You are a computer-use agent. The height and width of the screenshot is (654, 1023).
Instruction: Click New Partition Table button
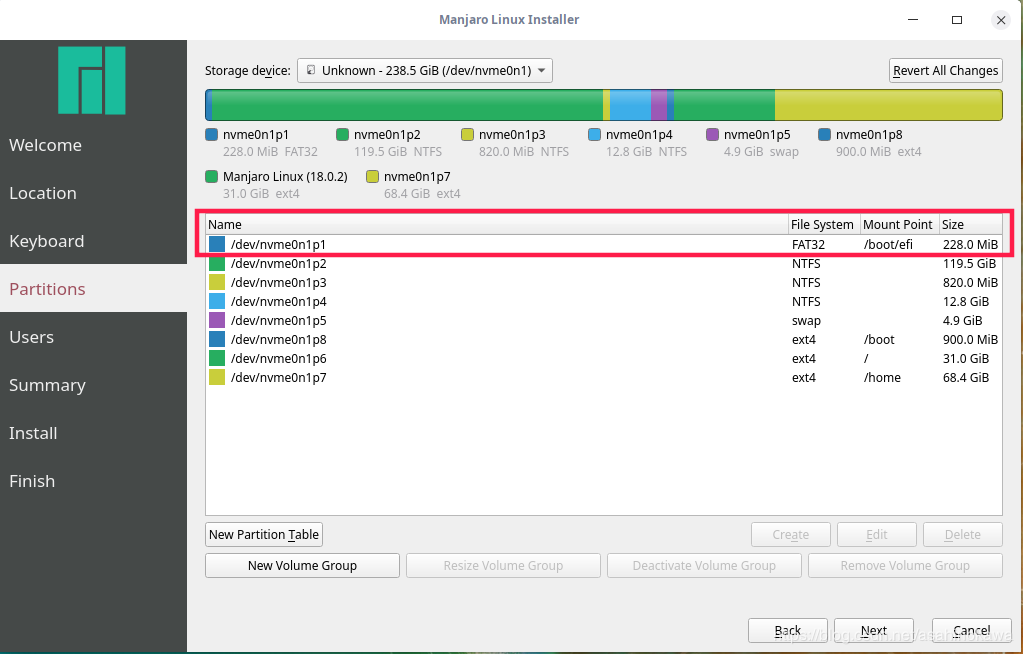click(x=264, y=535)
